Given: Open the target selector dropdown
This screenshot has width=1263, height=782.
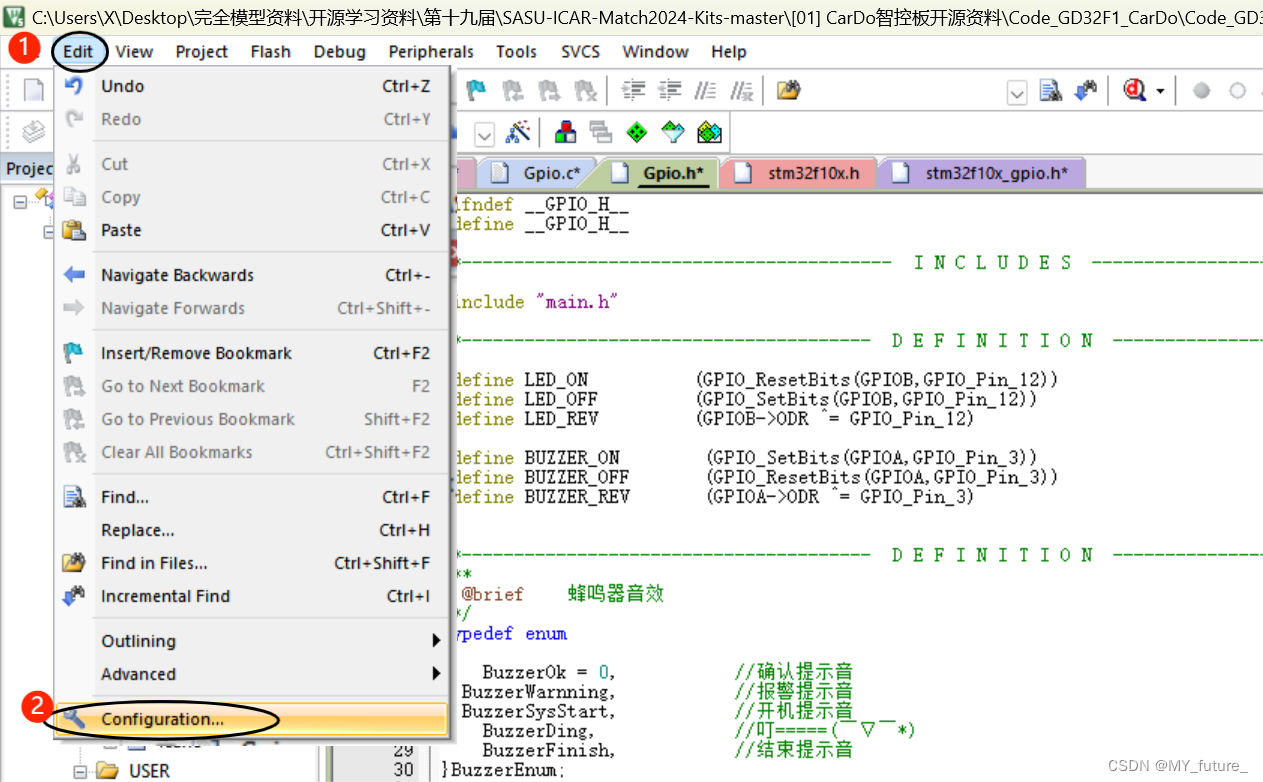Looking at the screenshot, I should 484,133.
